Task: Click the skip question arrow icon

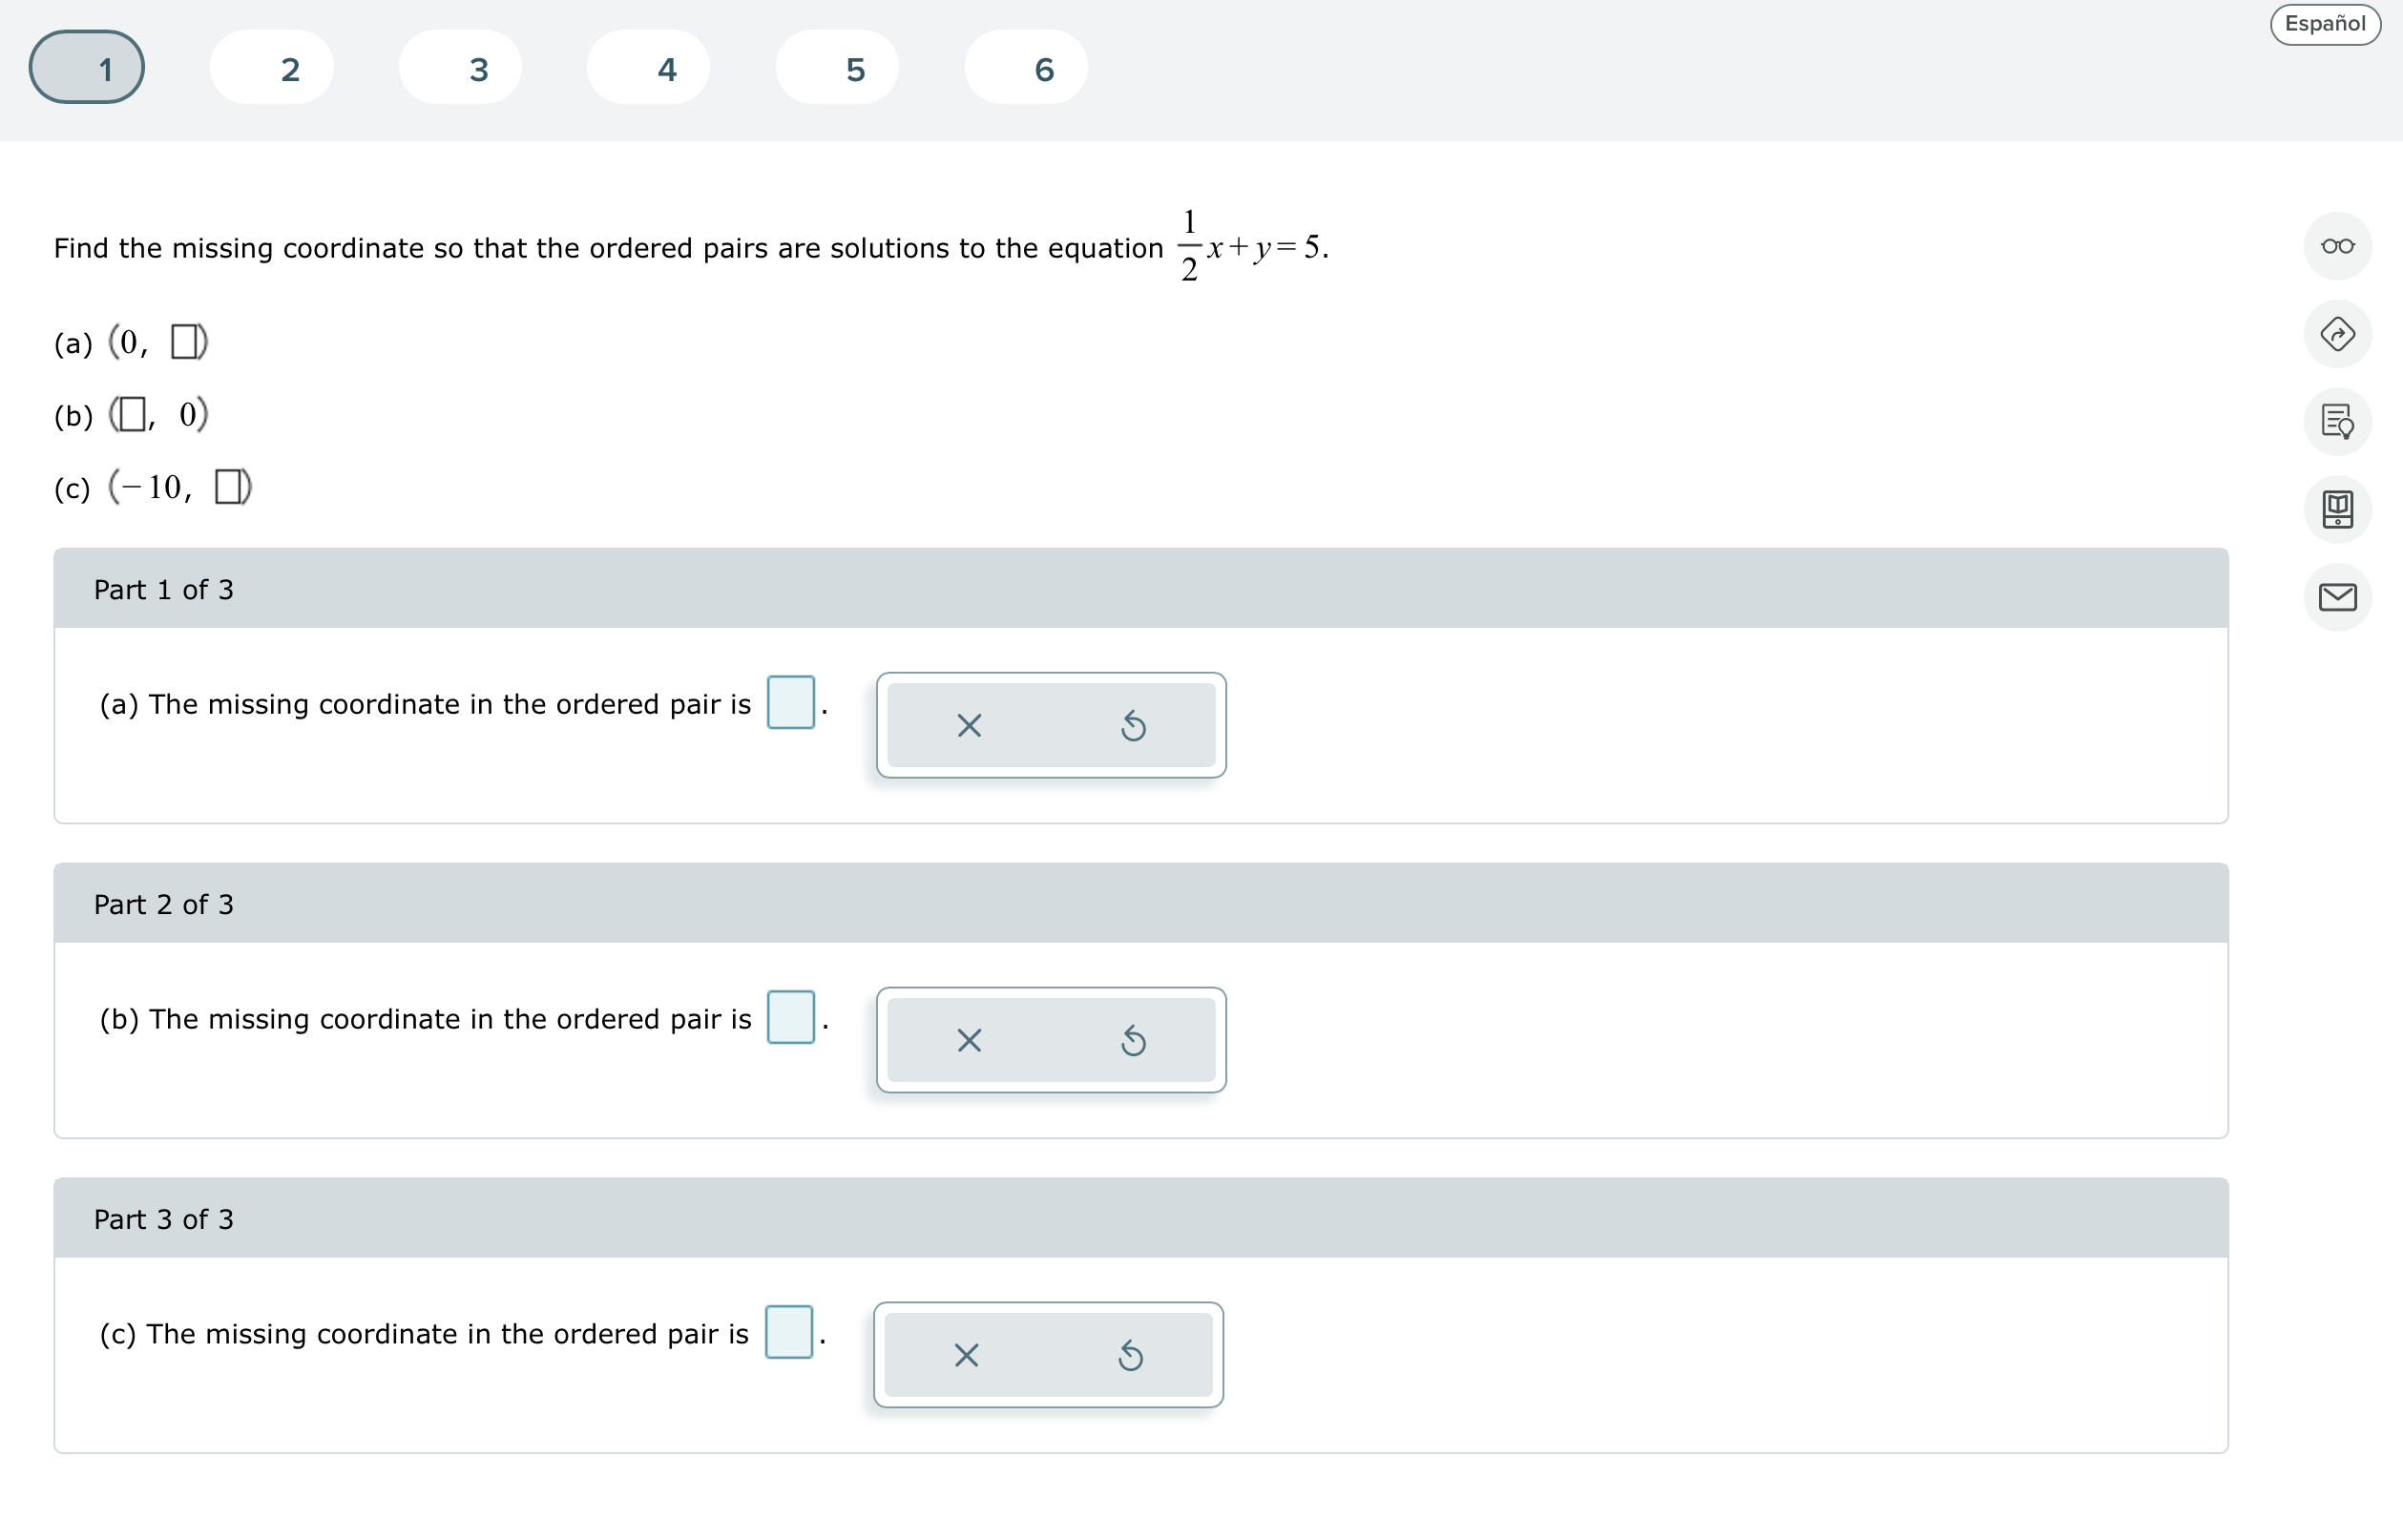Action: click(x=2337, y=334)
